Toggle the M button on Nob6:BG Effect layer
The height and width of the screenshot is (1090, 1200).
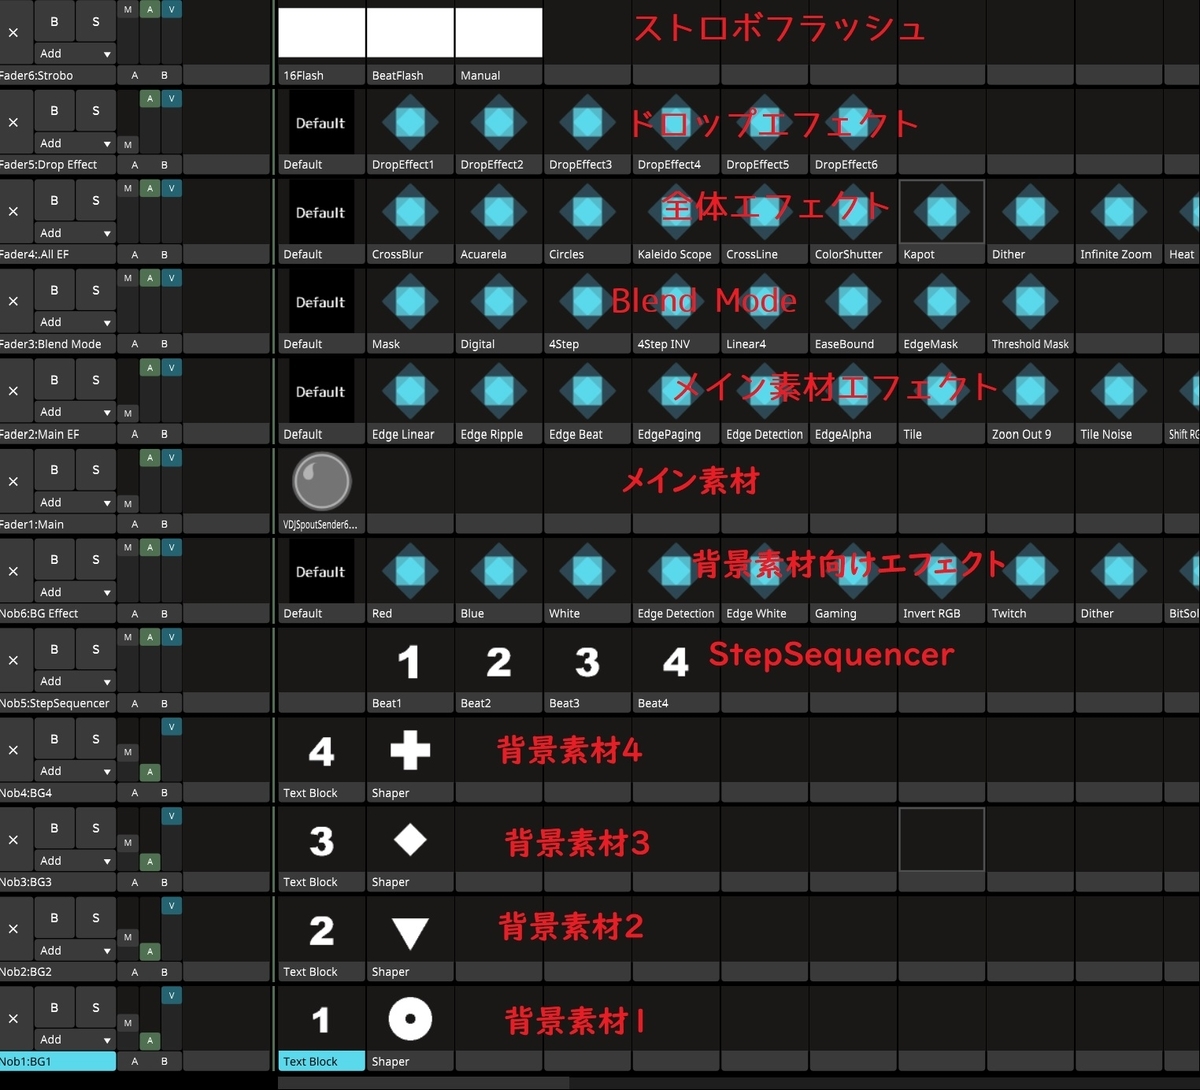pos(127,547)
